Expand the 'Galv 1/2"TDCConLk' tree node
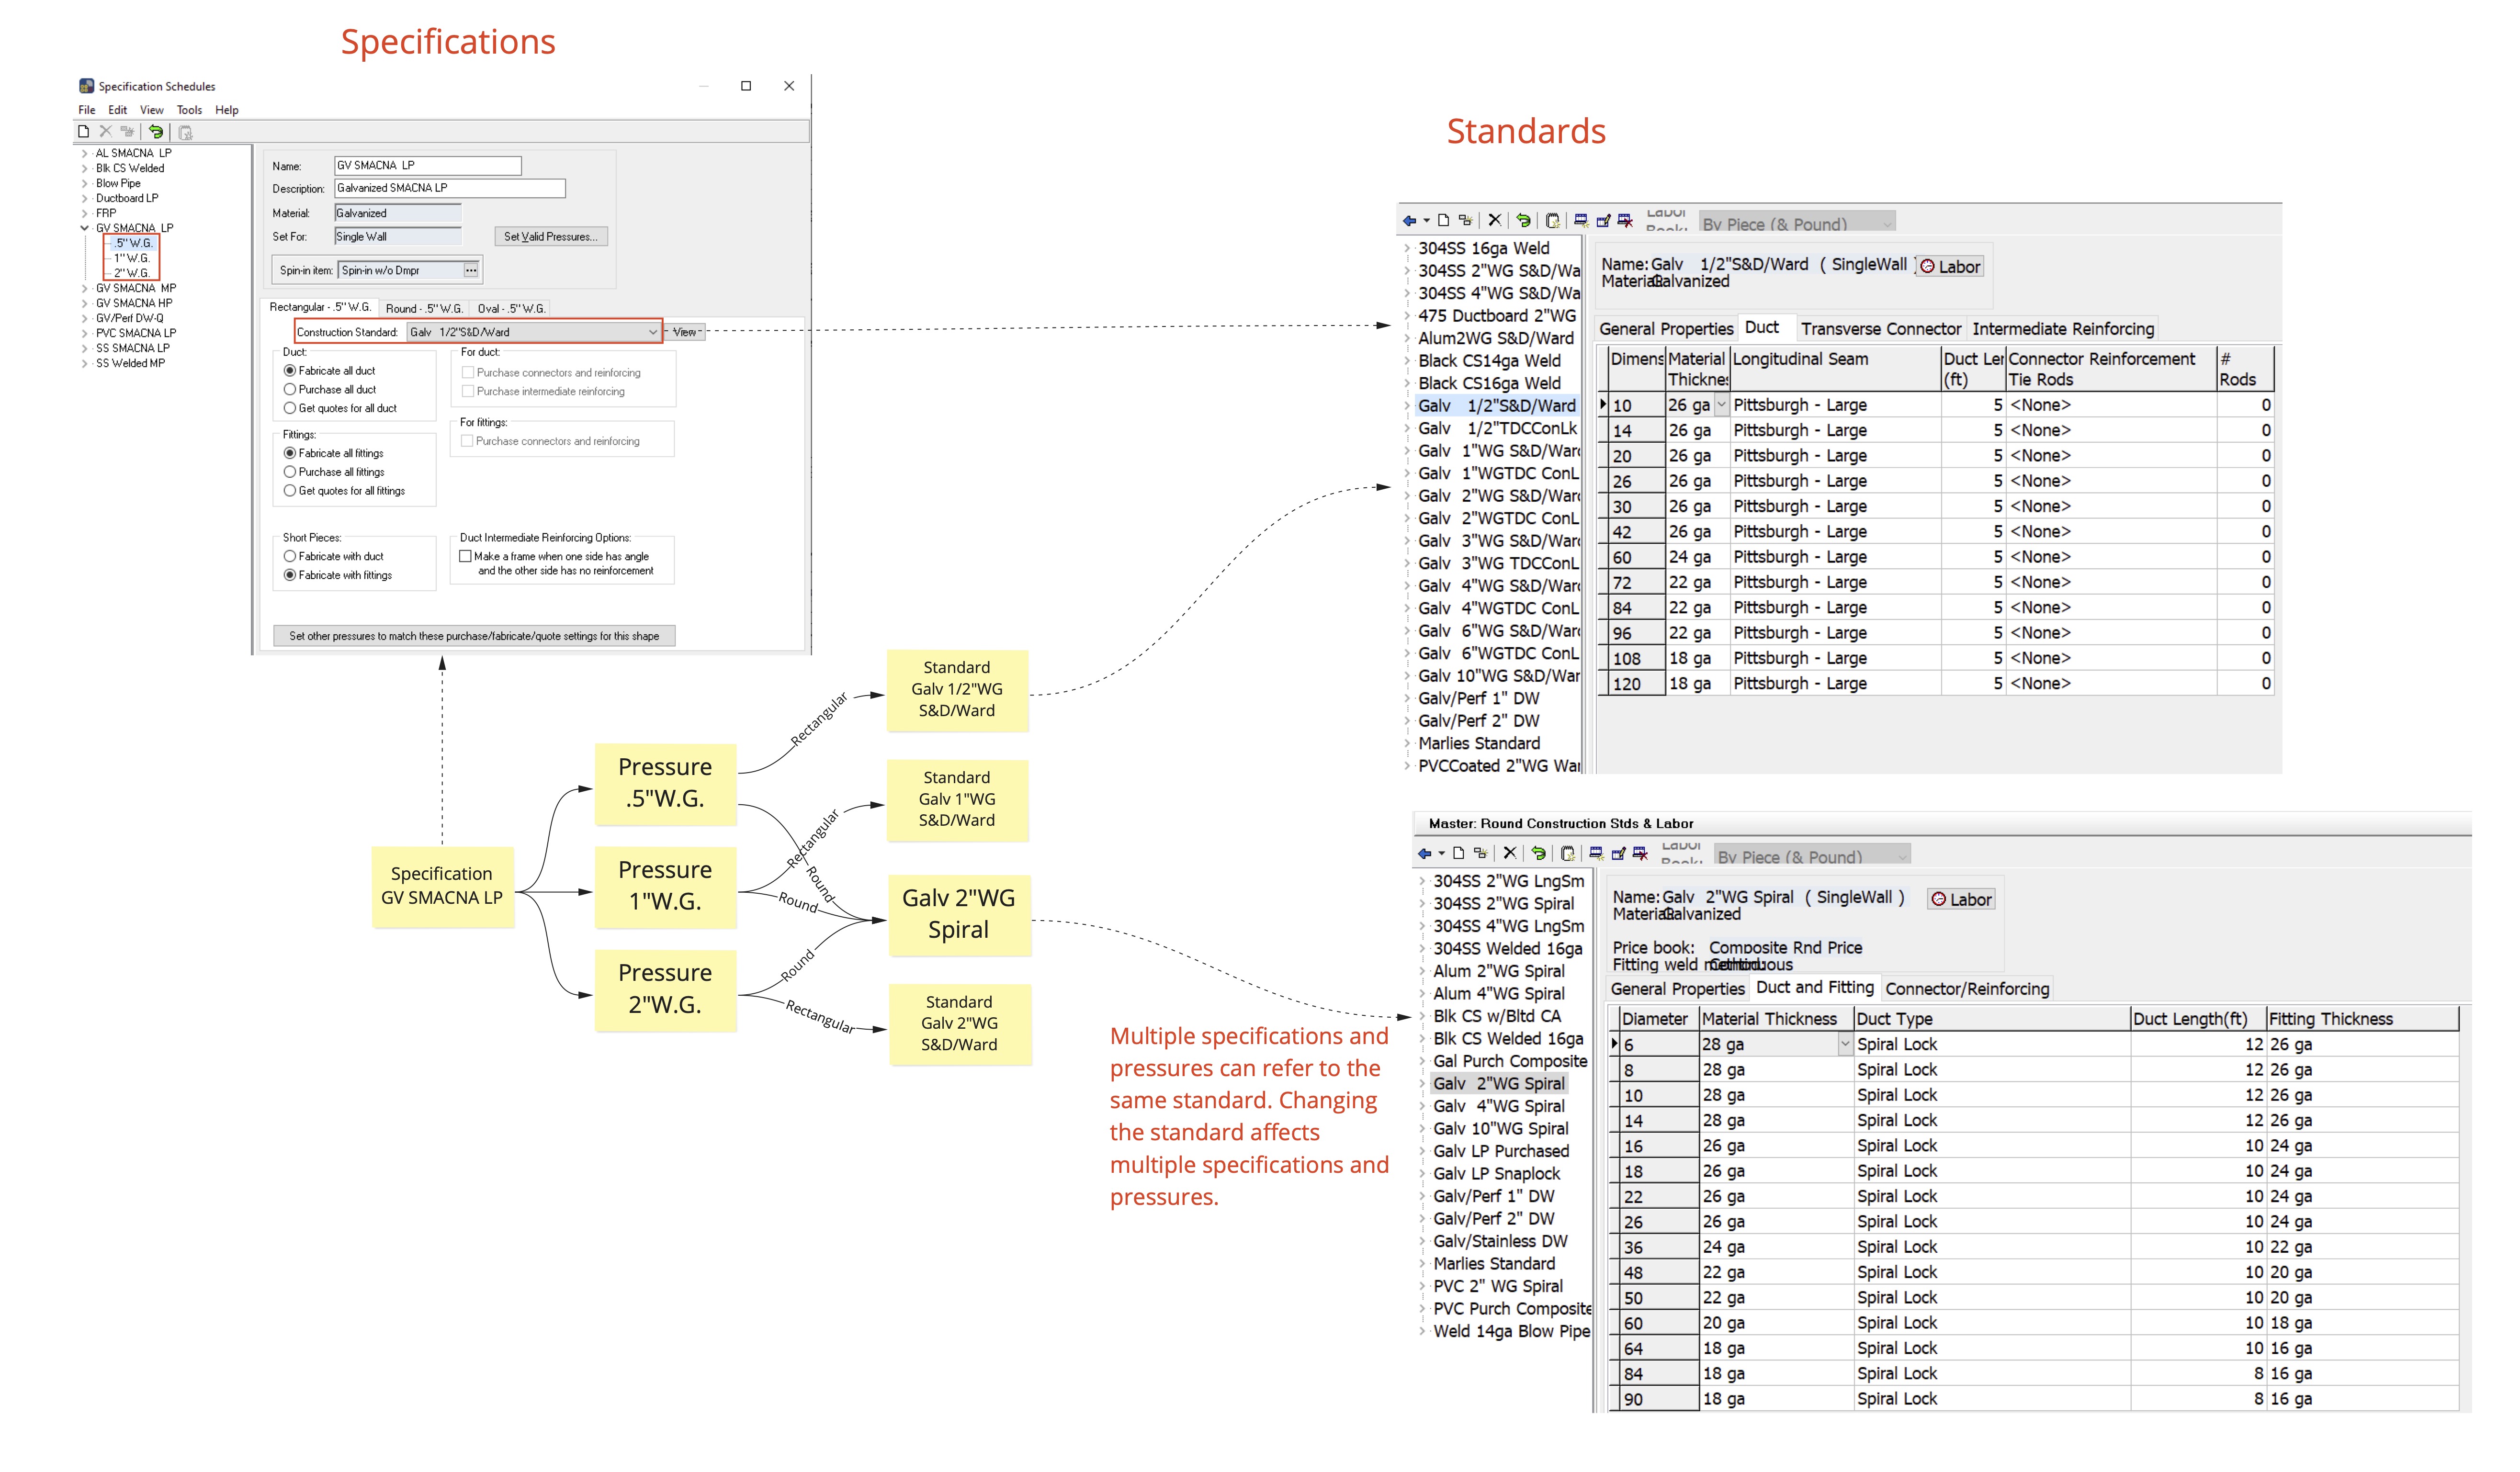This screenshot has width=2520, height=1472. (1408, 428)
